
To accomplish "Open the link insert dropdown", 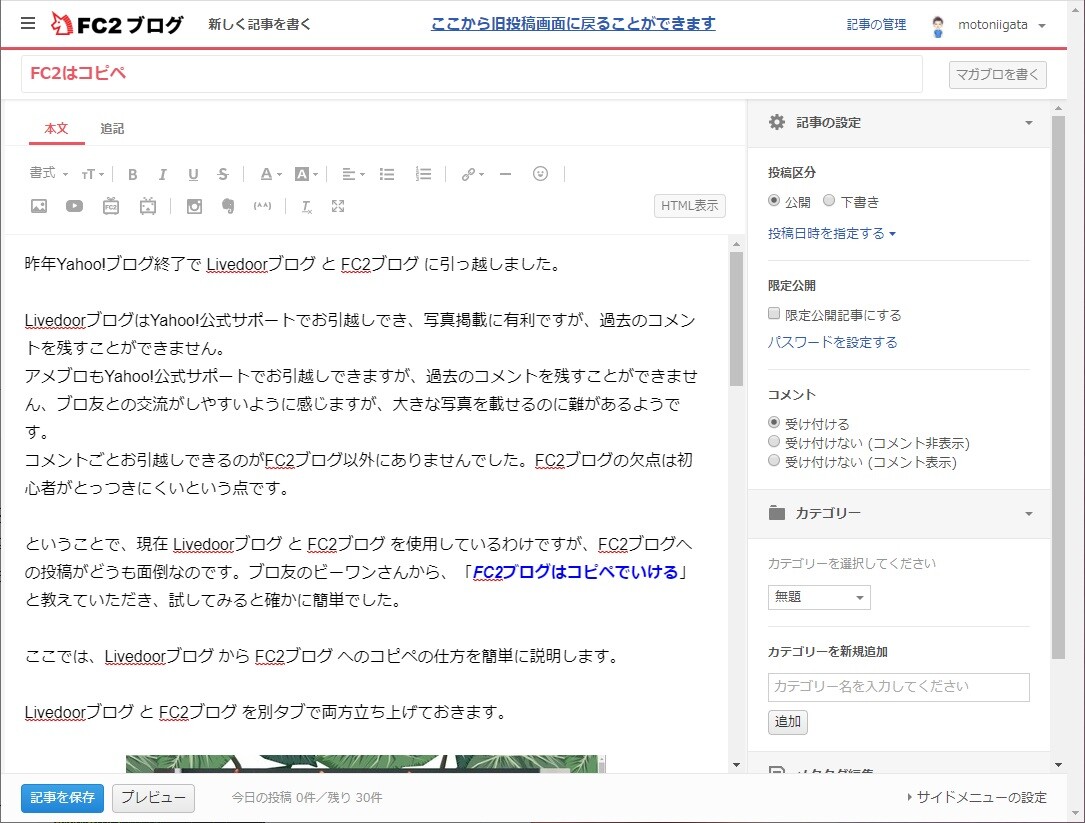I will [x=473, y=174].
